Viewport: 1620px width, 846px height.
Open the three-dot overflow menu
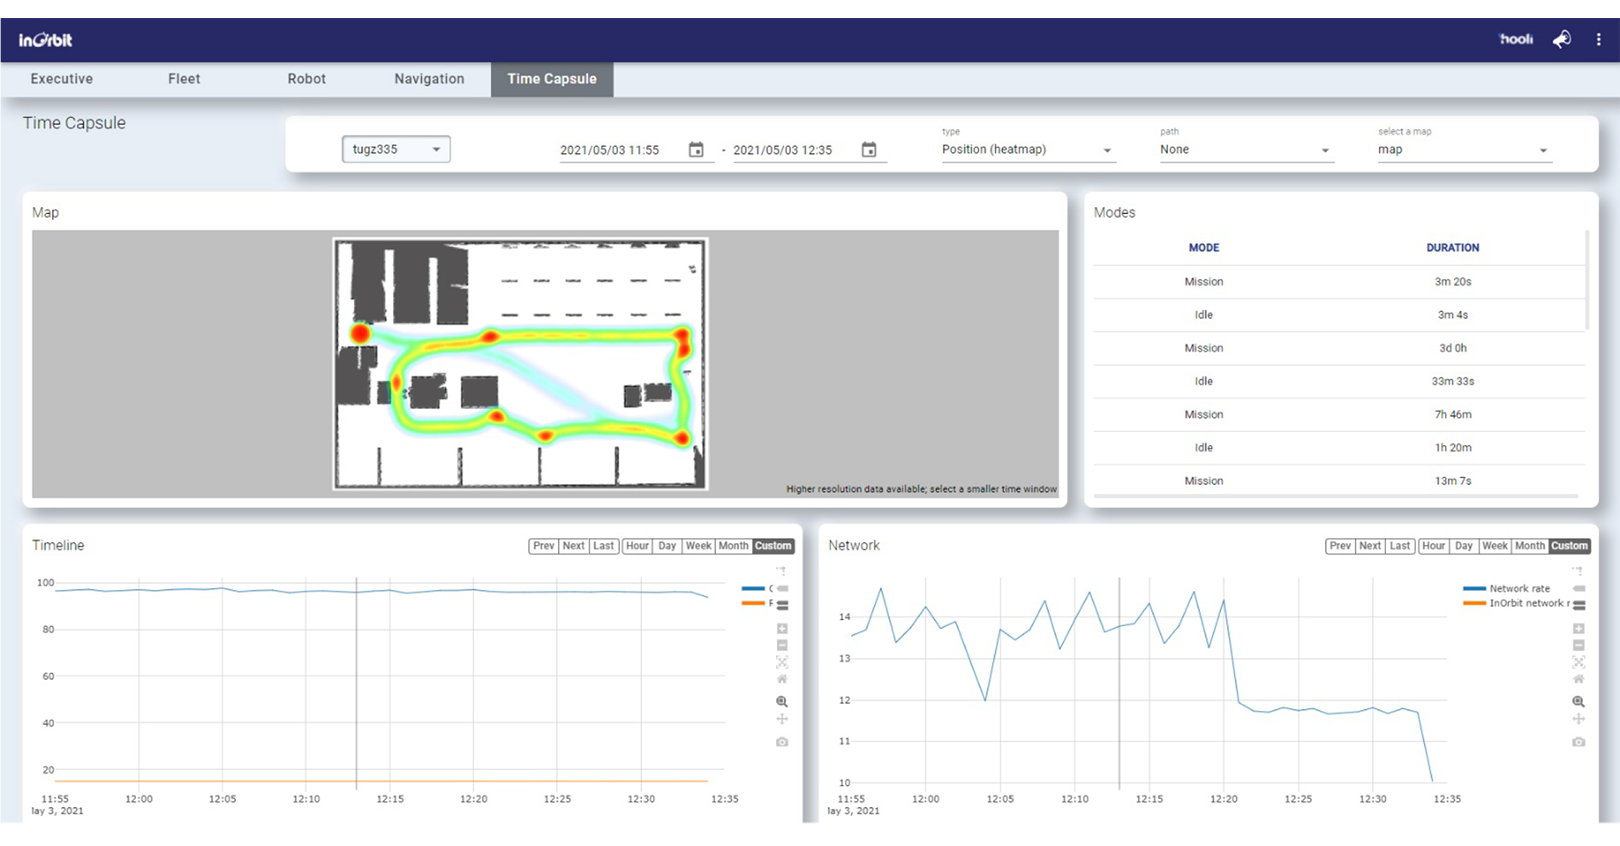1598,40
